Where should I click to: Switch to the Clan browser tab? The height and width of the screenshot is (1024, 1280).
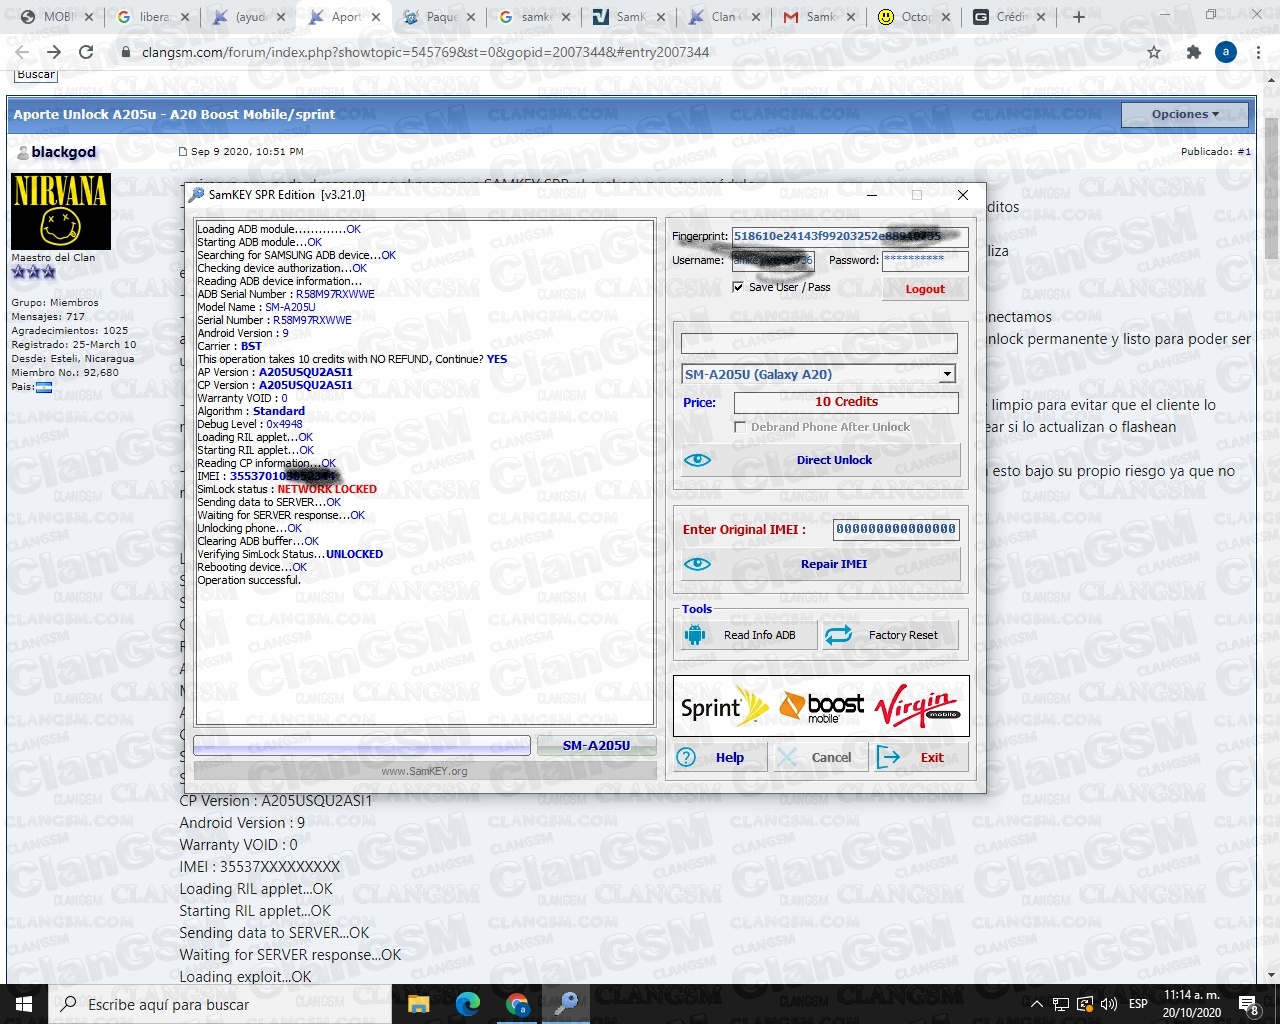pyautogui.click(x=724, y=17)
